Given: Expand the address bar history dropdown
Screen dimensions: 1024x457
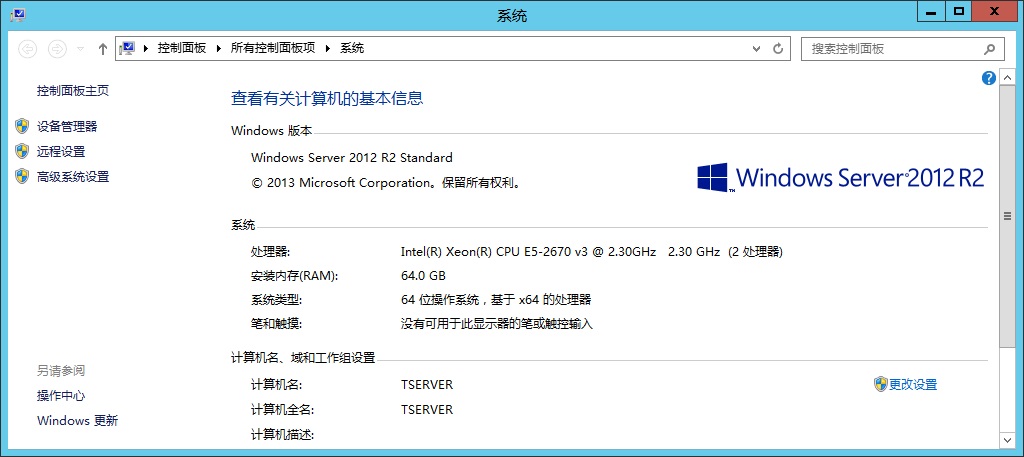Looking at the screenshot, I should [x=756, y=48].
